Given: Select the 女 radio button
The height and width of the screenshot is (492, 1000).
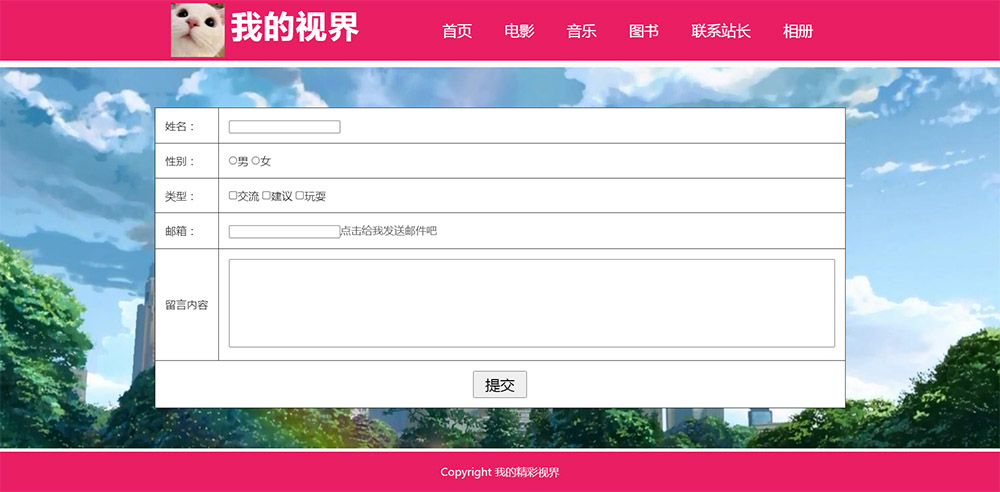Looking at the screenshot, I should [255, 161].
